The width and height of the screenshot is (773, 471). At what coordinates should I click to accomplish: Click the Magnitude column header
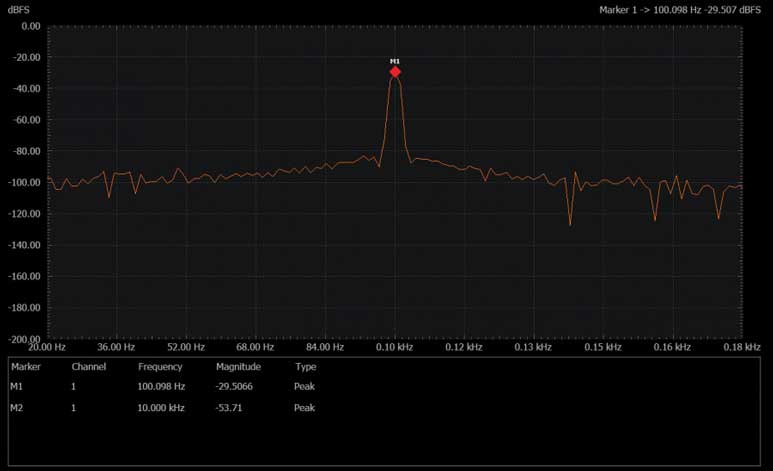coord(238,367)
